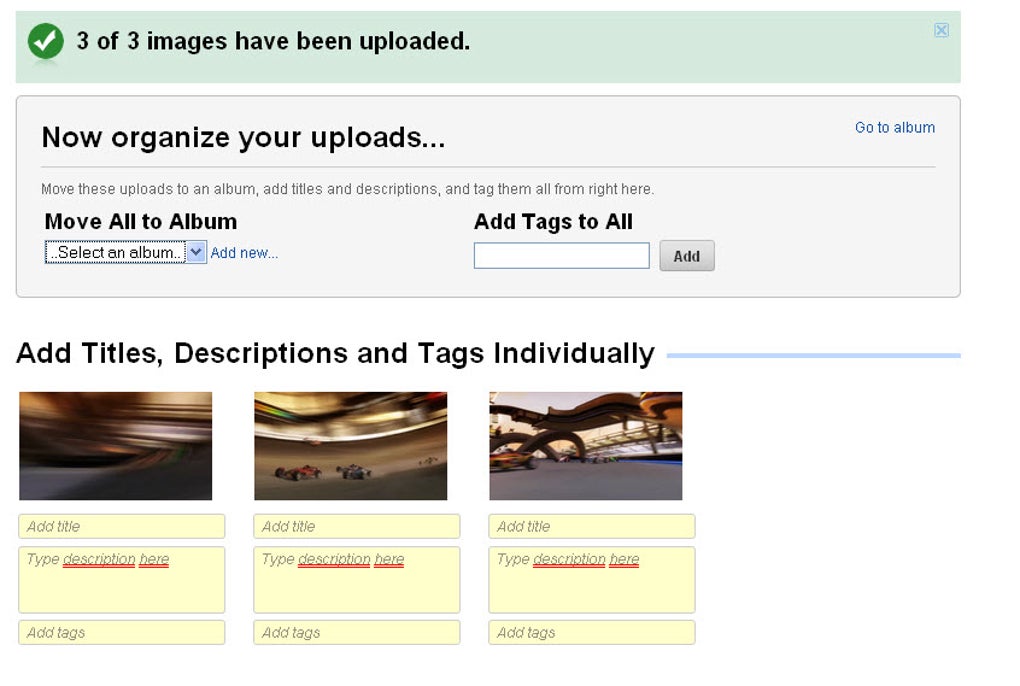1020x686 pixels.
Task: Select the third curved track thumbnail
Action: coord(586,446)
